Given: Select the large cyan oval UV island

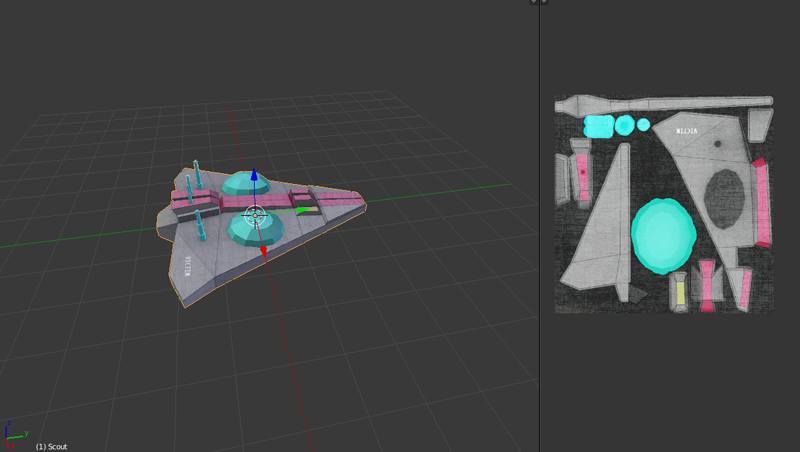Looking at the screenshot, I should pos(663,236).
